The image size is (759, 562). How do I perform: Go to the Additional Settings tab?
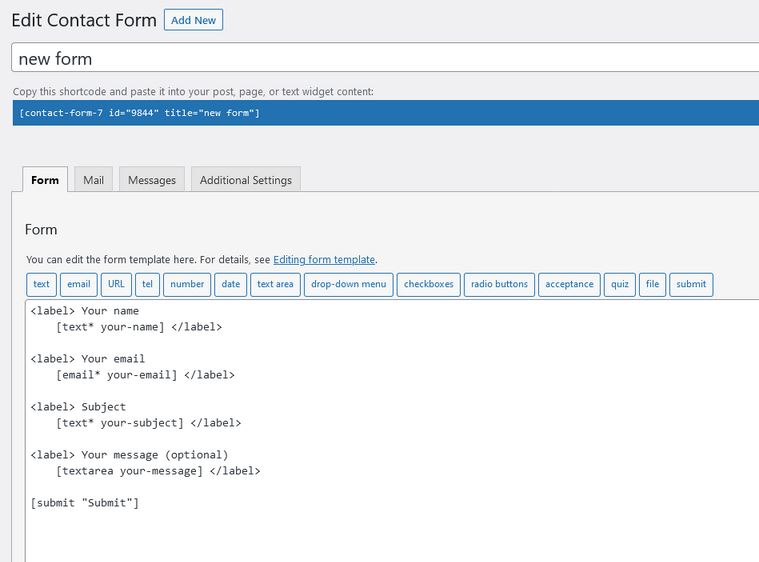pos(246,180)
